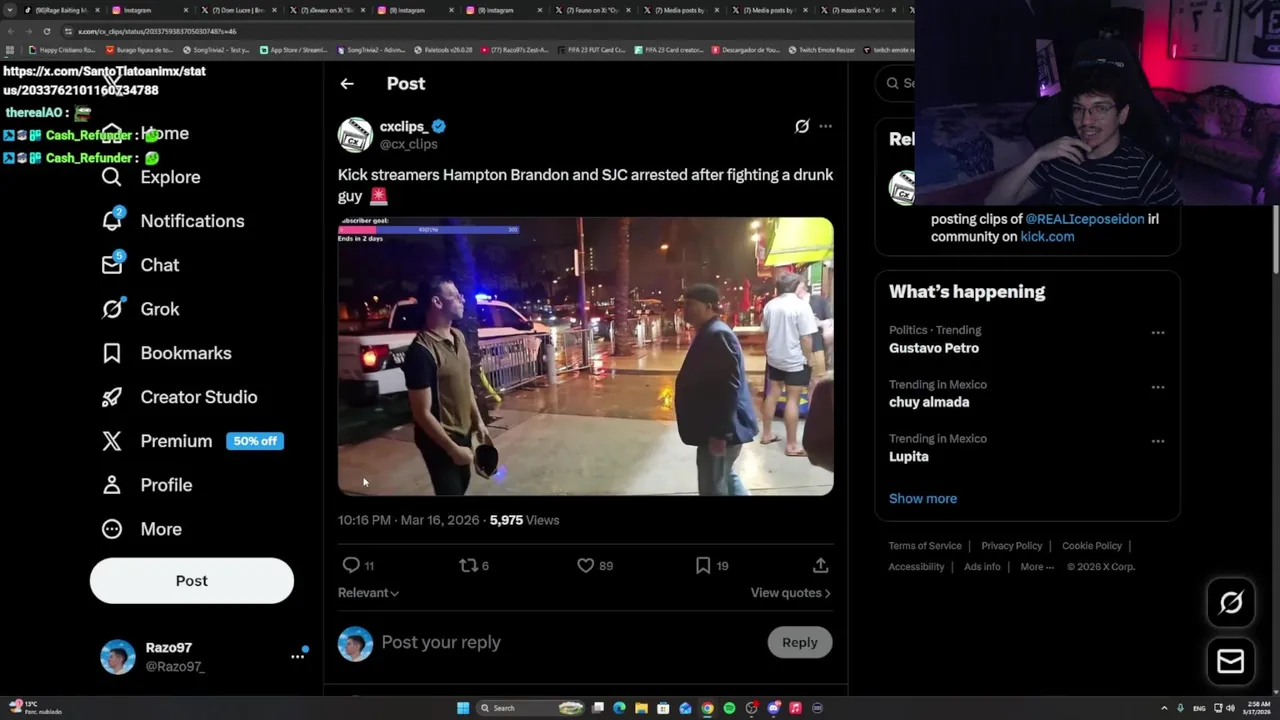Click the white Post button in sidebar
Screen dimensions: 1280x720
coord(192,581)
